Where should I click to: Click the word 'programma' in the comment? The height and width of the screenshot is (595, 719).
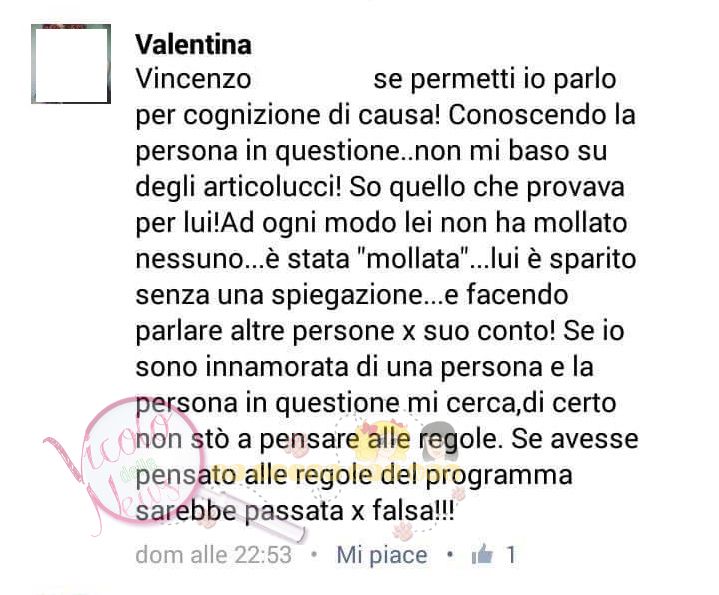[499, 476]
